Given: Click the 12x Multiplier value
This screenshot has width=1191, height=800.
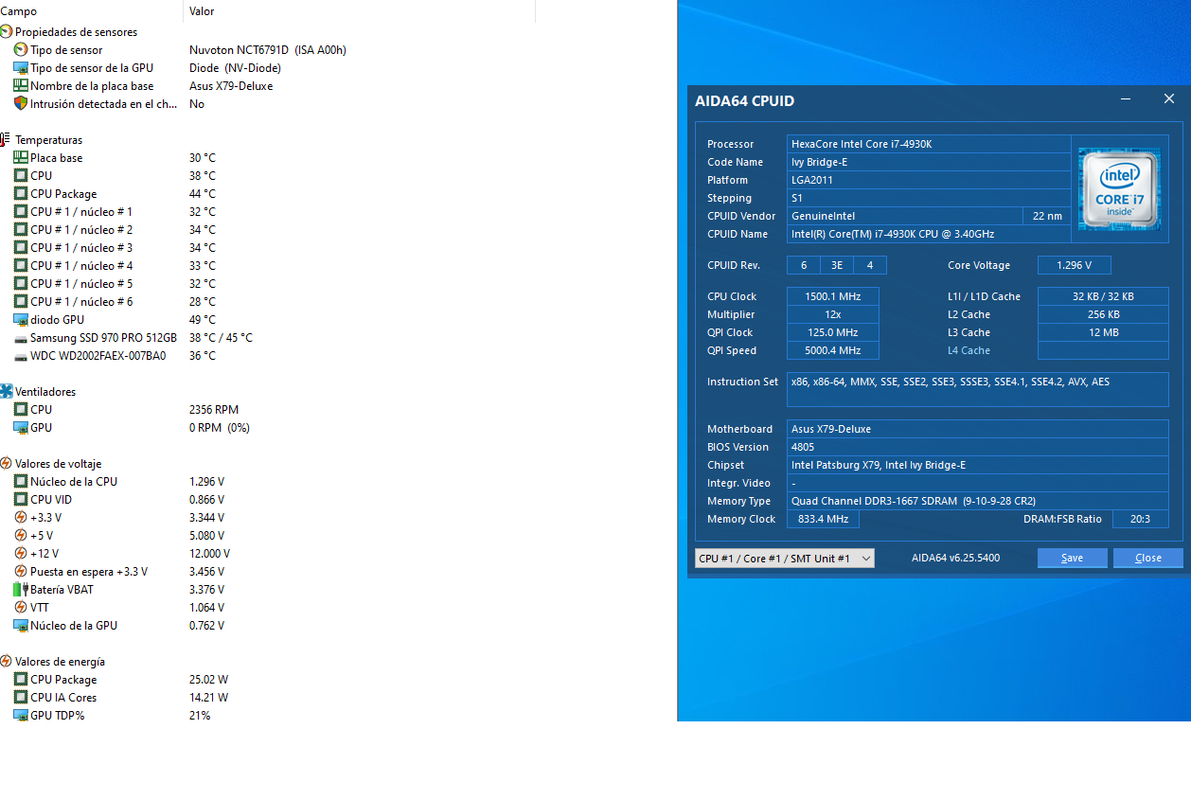Looking at the screenshot, I should (x=833, y=315).
